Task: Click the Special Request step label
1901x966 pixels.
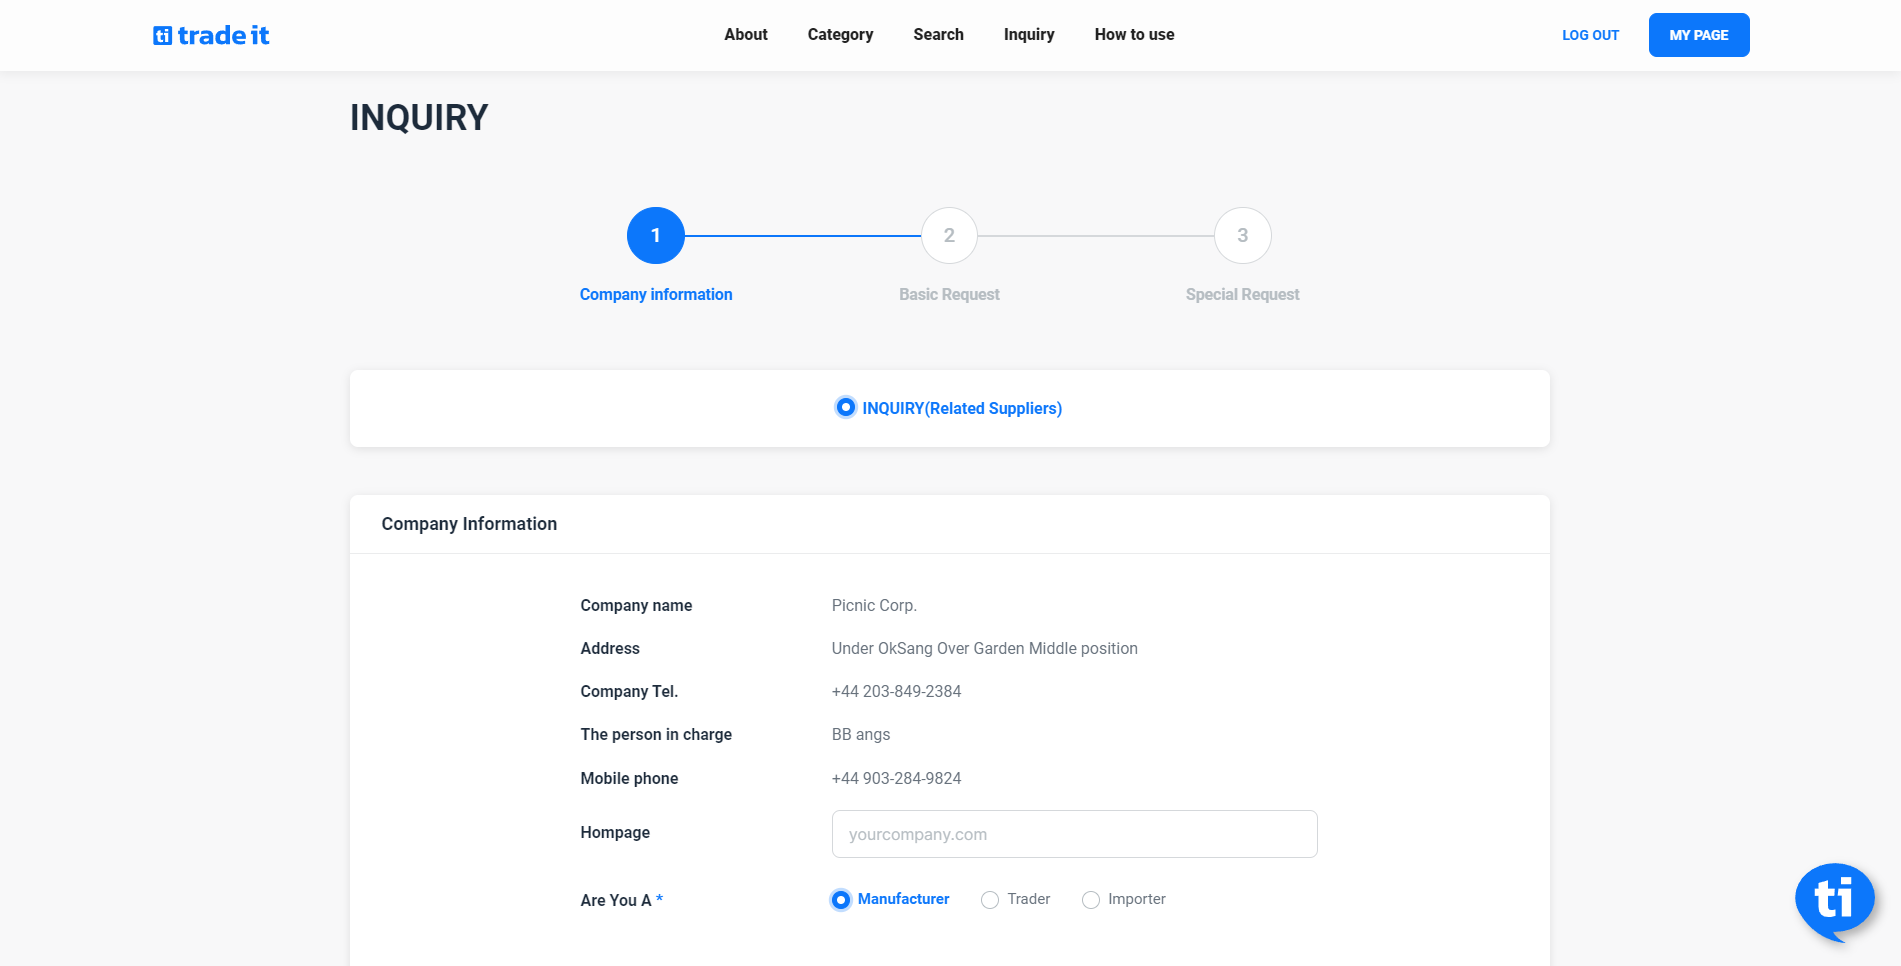Action: pos(1242,295)
